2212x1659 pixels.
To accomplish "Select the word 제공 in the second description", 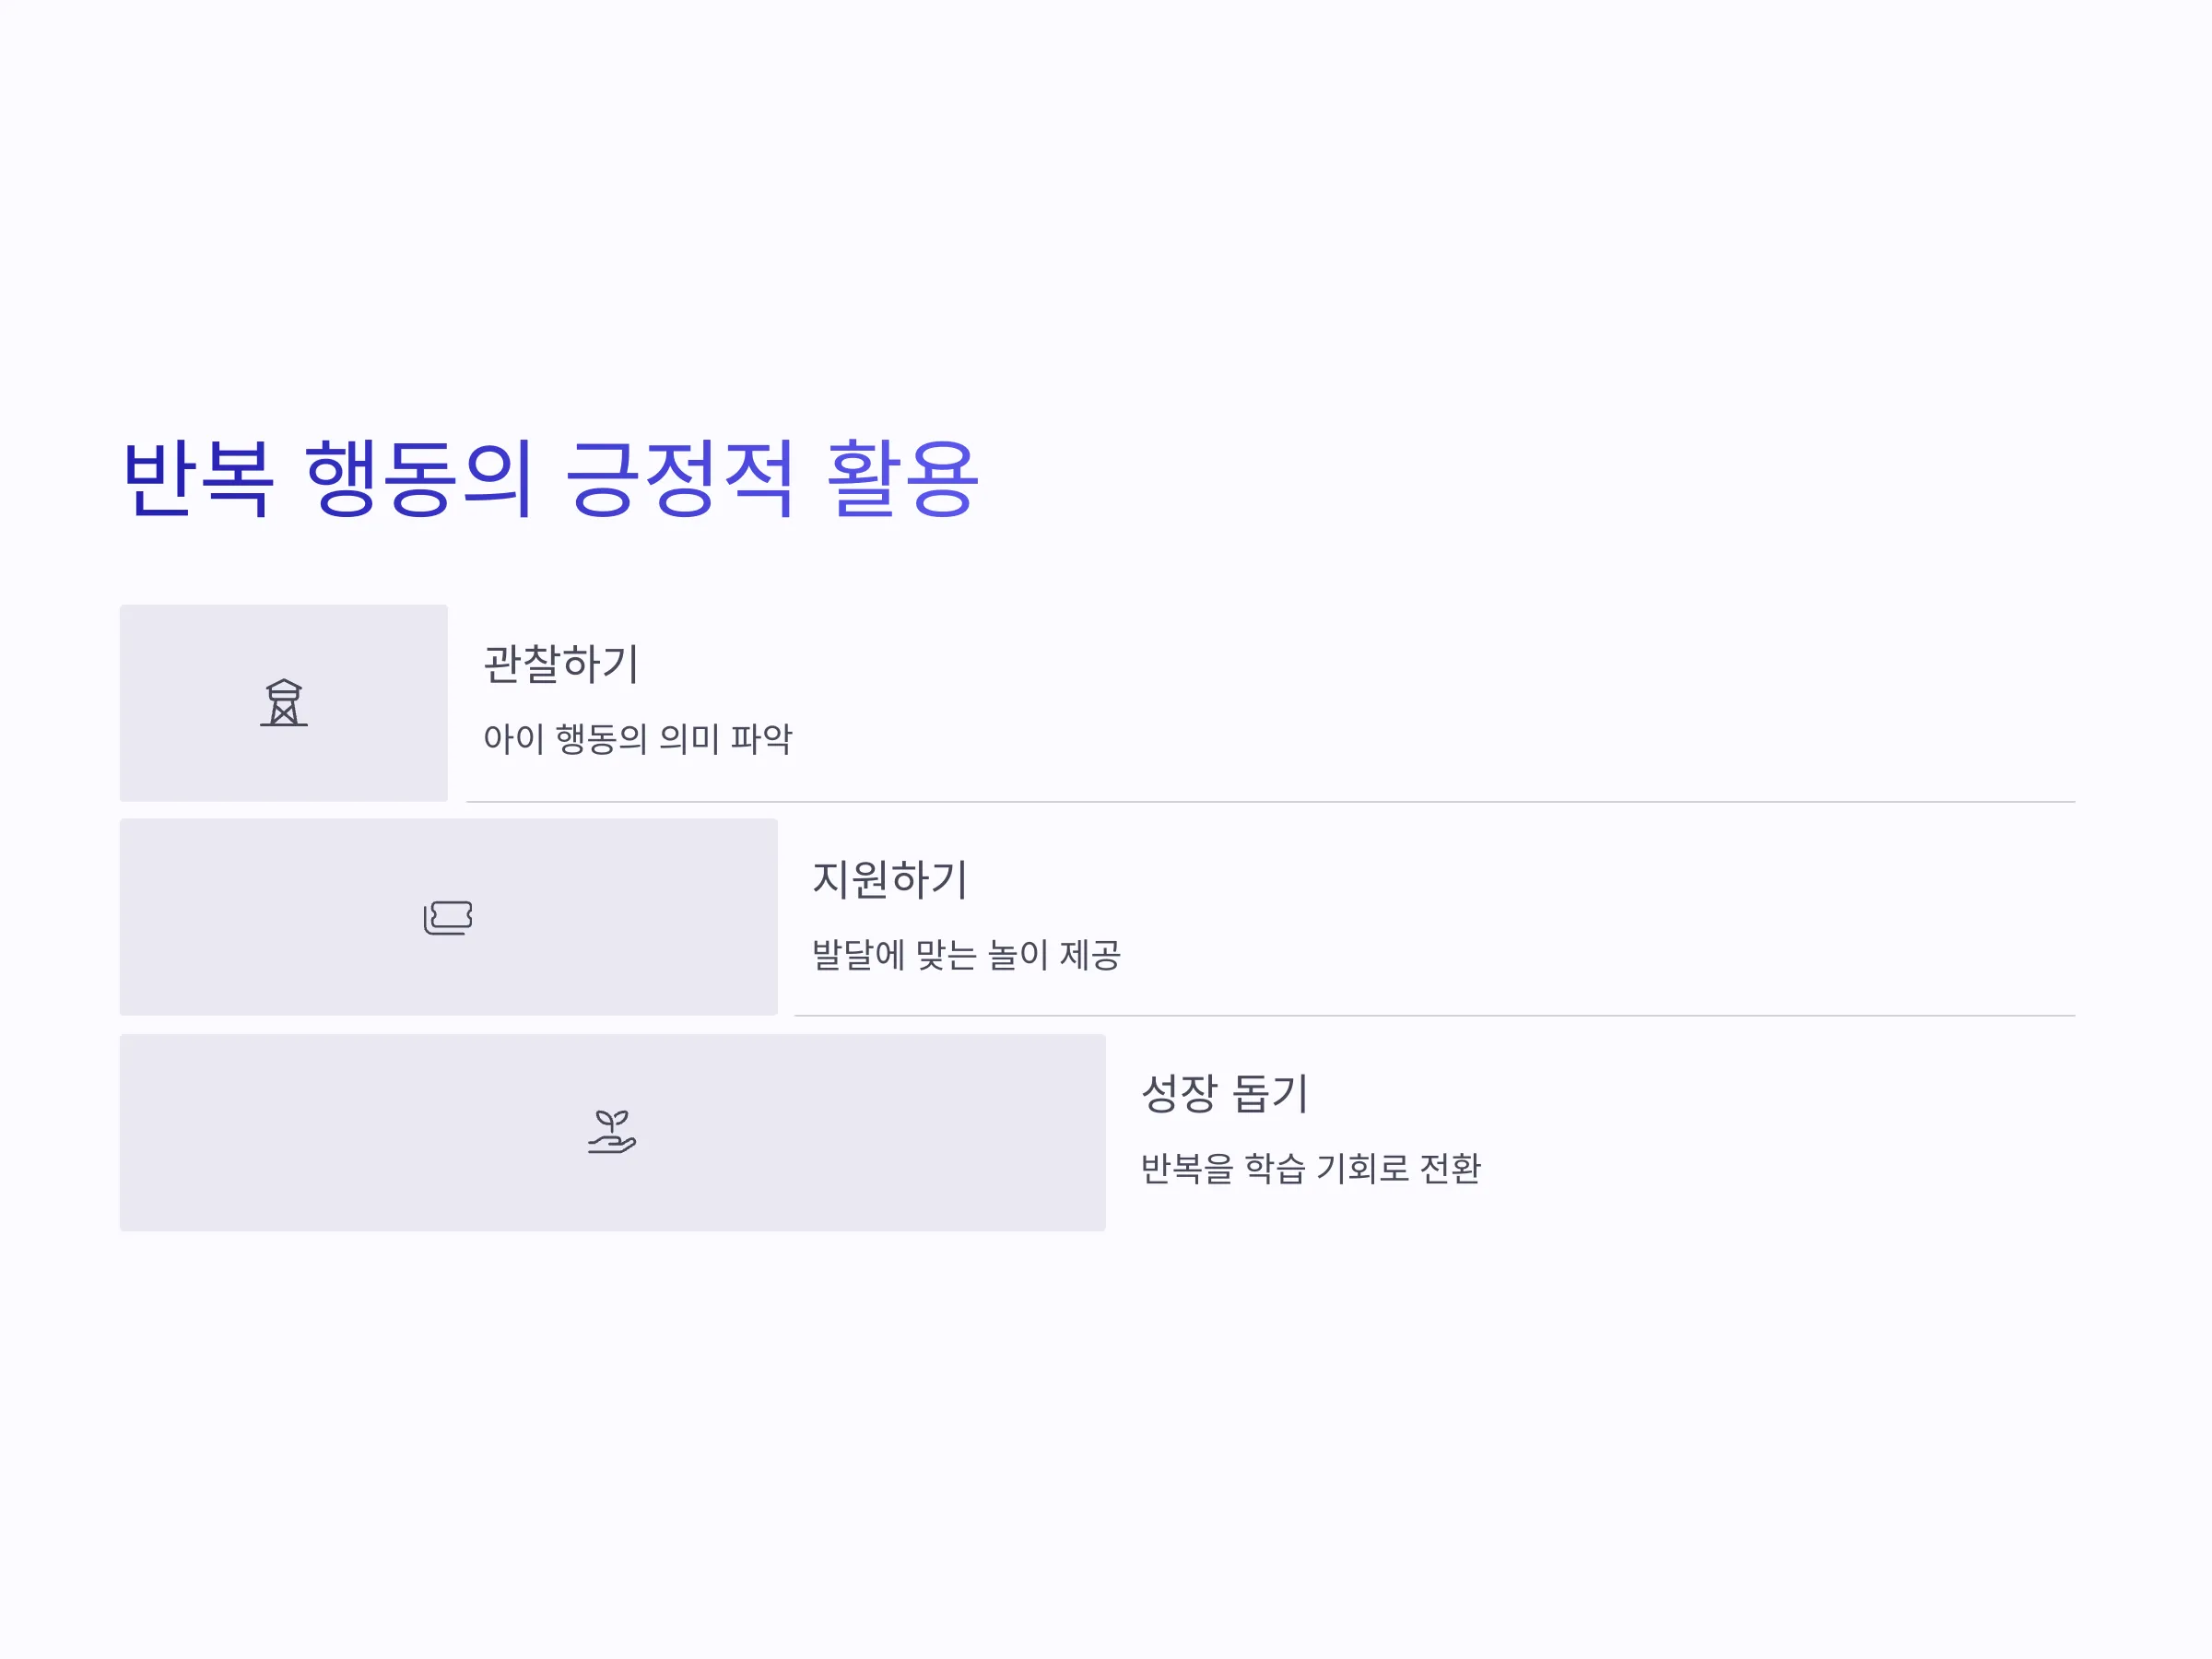I will [1090, 954].
